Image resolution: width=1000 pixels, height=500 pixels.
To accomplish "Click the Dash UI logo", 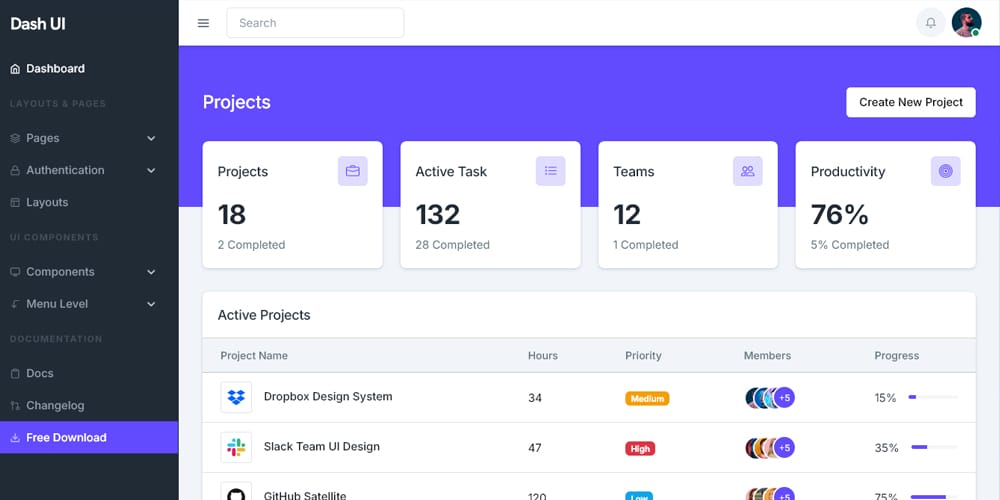I will pyautogui.click(x=38, y=24).
